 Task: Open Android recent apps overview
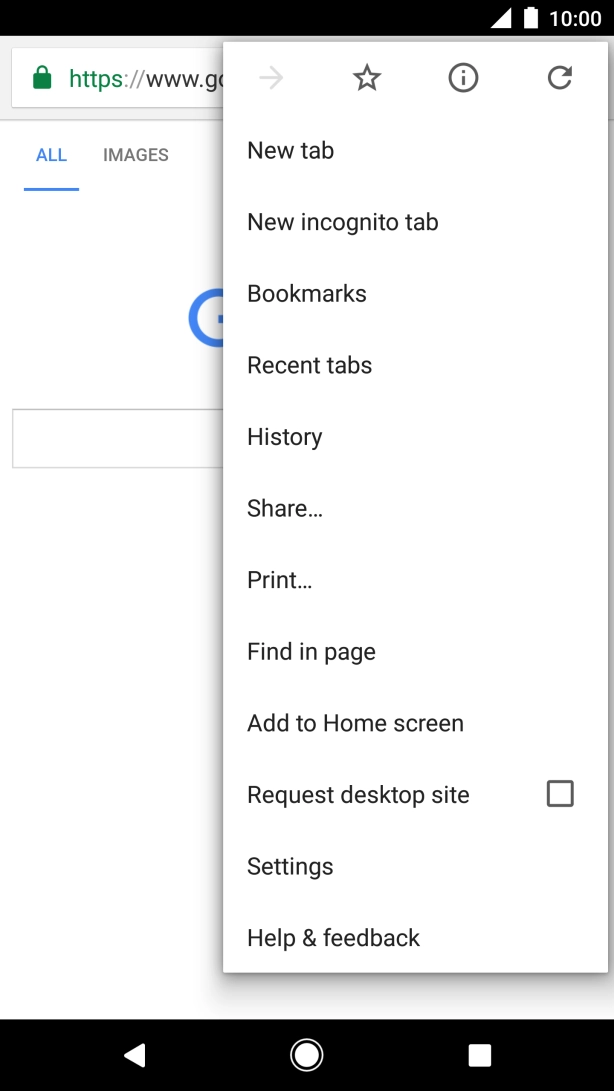(480, 1055)
